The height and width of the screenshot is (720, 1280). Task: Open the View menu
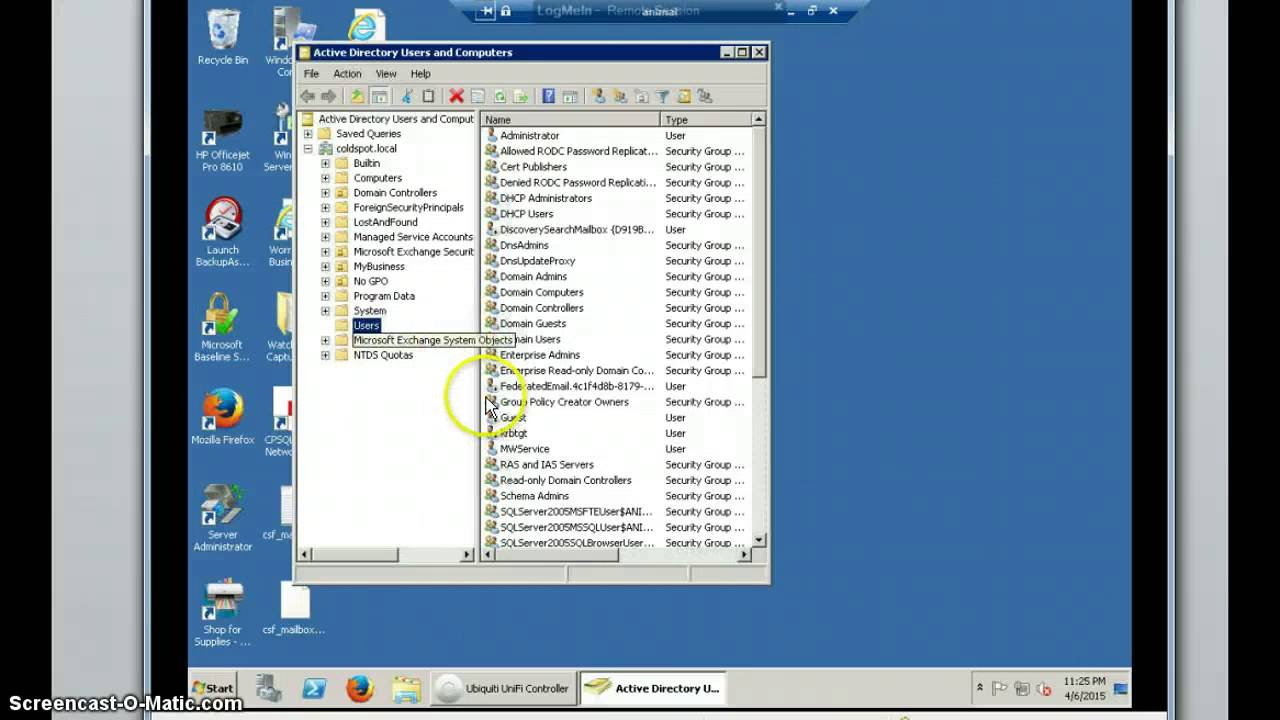coord(386,74)
